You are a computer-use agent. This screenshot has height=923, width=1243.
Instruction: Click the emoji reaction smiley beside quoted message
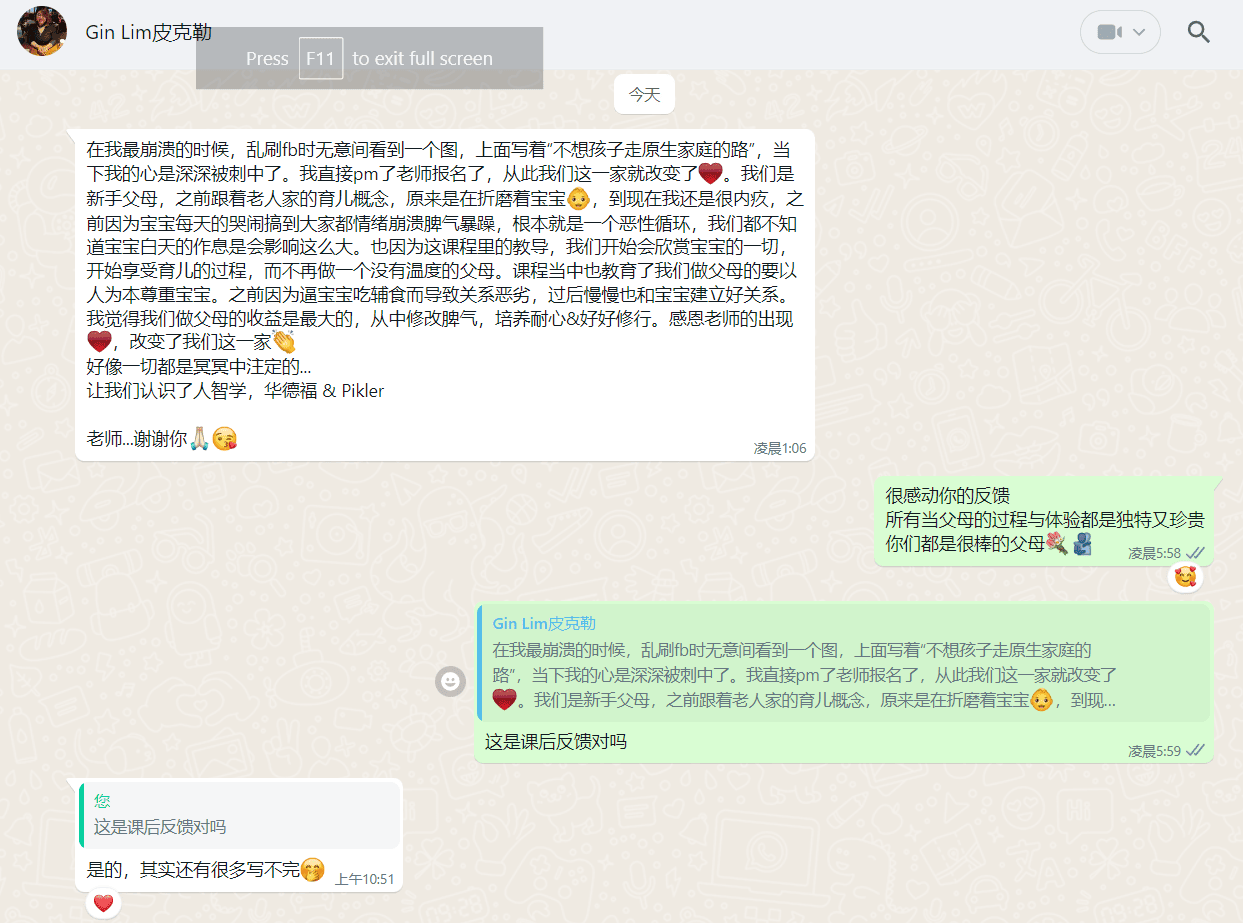pyautogui.click(x=450, y=682)
